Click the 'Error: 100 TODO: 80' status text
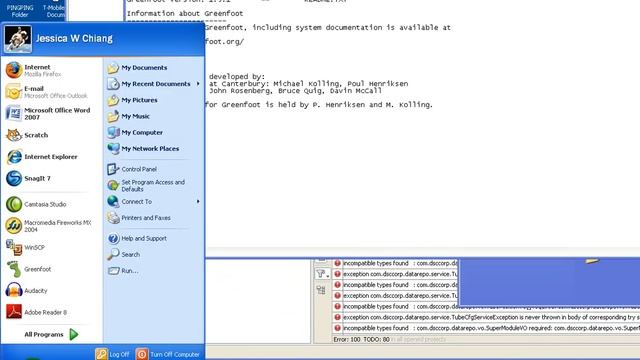Screen dimensions: 640x360 pos(362,339)
